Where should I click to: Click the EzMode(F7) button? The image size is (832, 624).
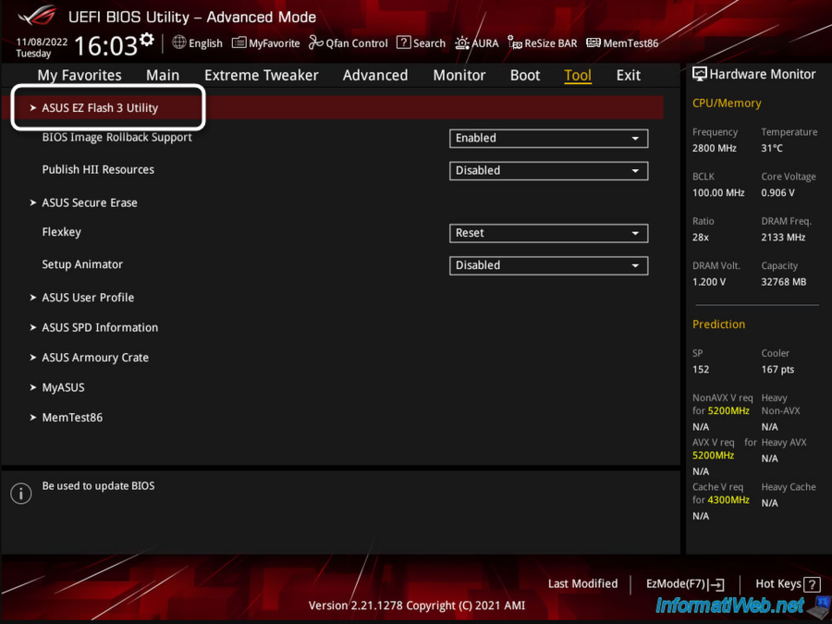coord(685,583)
